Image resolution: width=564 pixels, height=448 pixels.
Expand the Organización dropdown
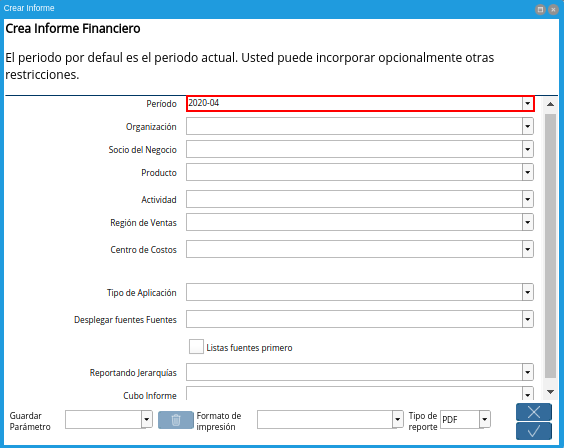point(528,127)
